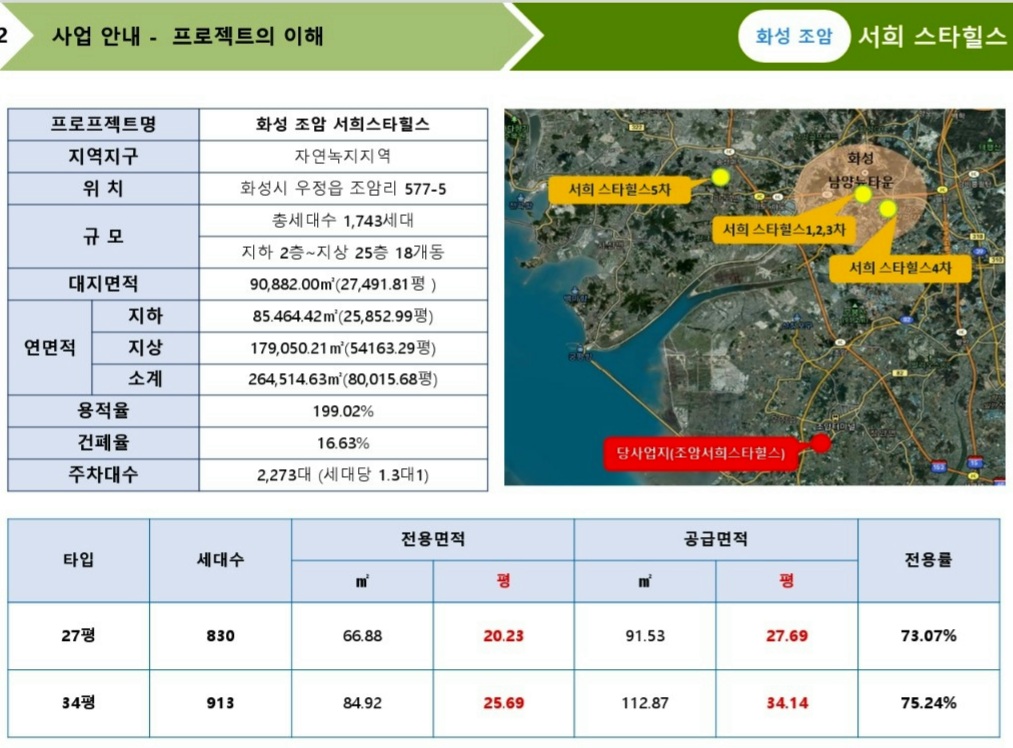Click the 주차대수 label cell
The height and width of the screenshot is (748, 1013).
[x=103, y=475]
